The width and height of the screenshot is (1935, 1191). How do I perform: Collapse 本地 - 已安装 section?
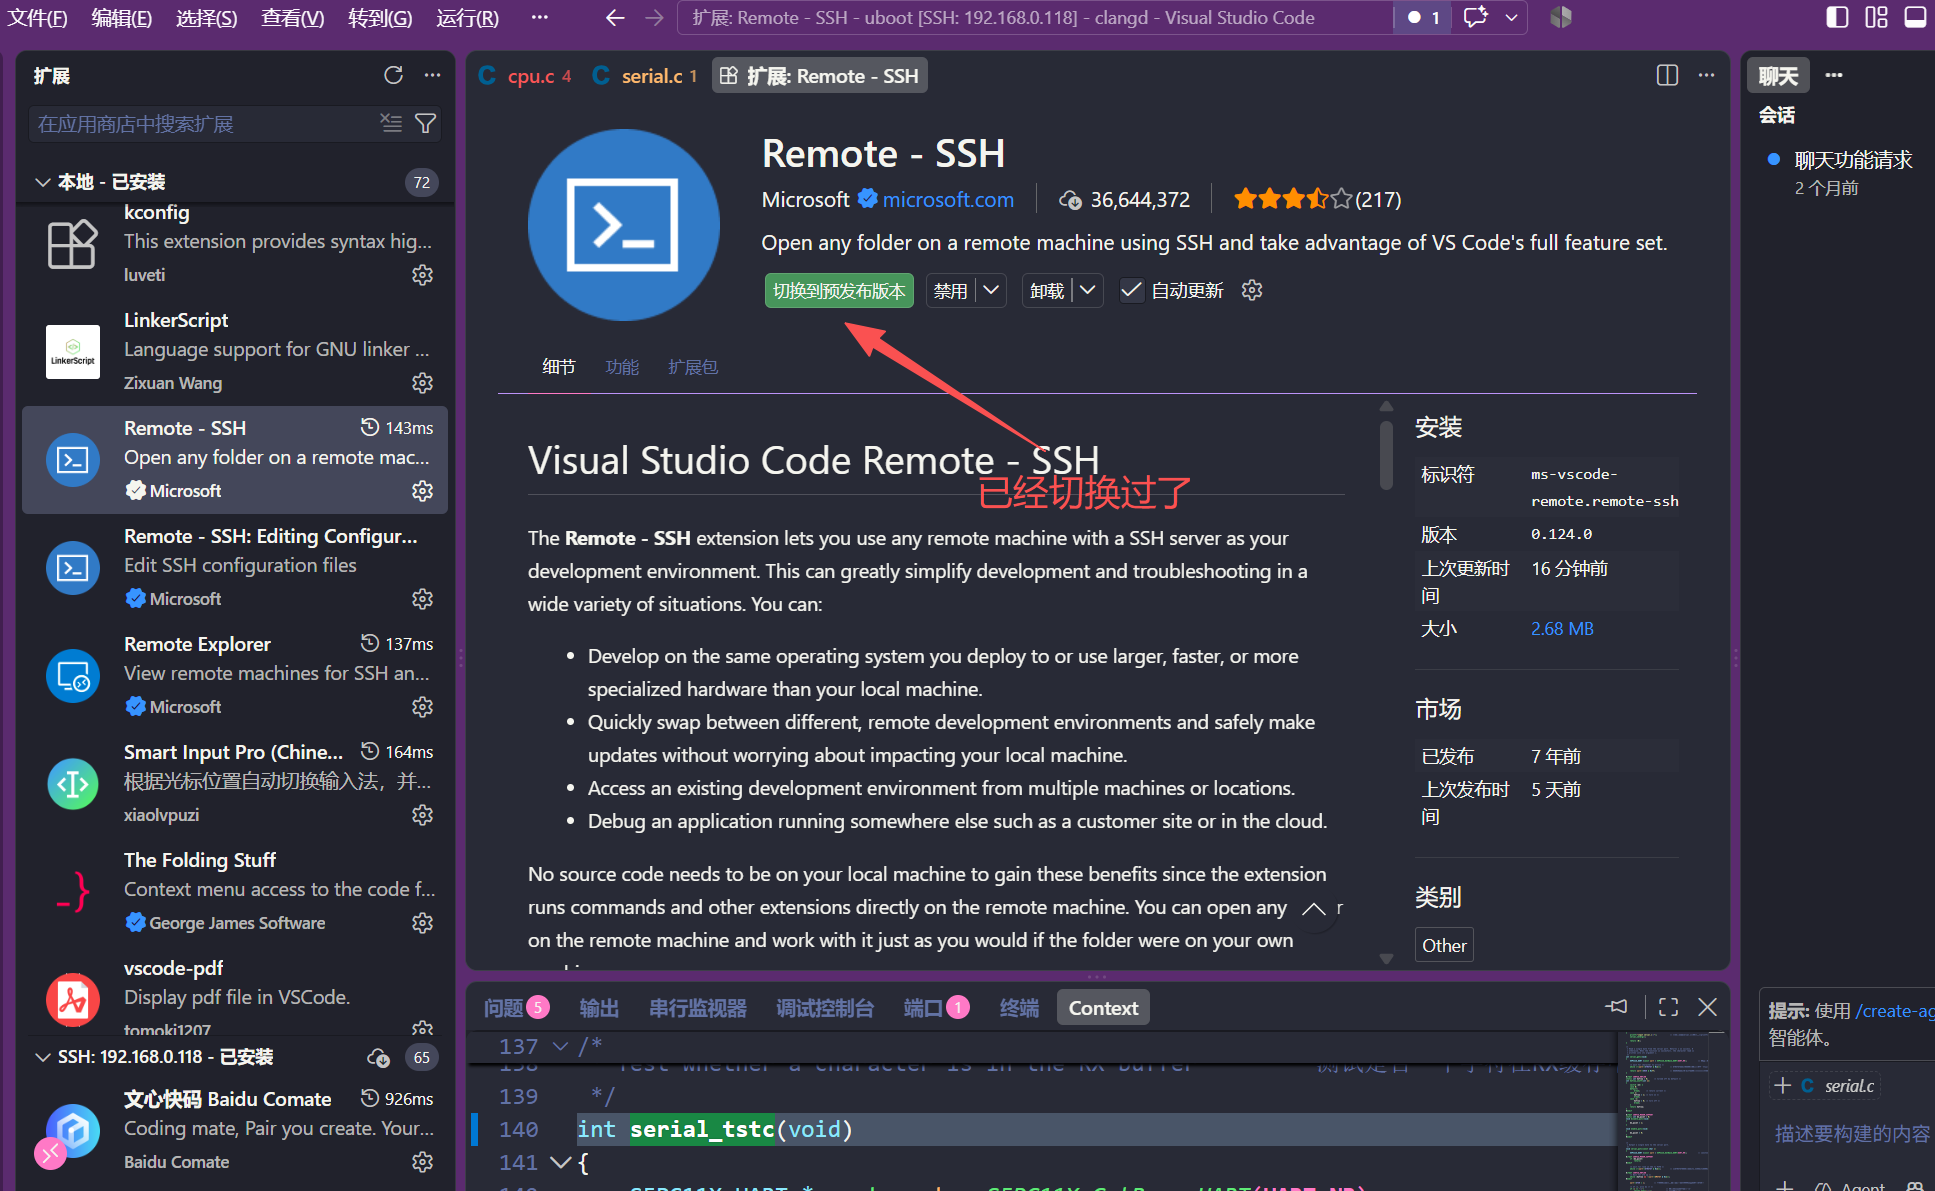[x=43, y=182]
